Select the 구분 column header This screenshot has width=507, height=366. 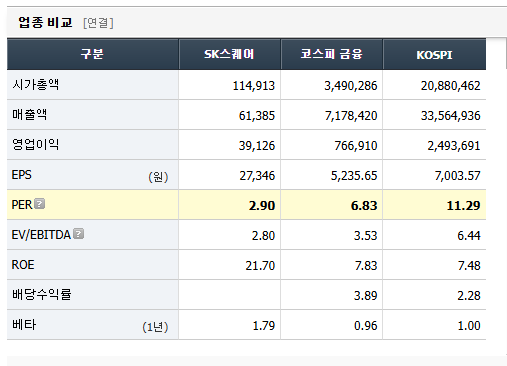[x=93, y=54]
